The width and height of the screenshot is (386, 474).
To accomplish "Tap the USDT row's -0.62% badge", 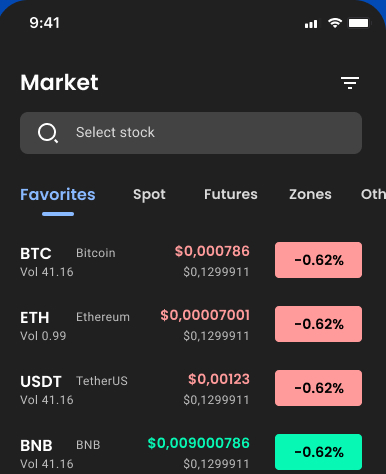I will [318, 388].
